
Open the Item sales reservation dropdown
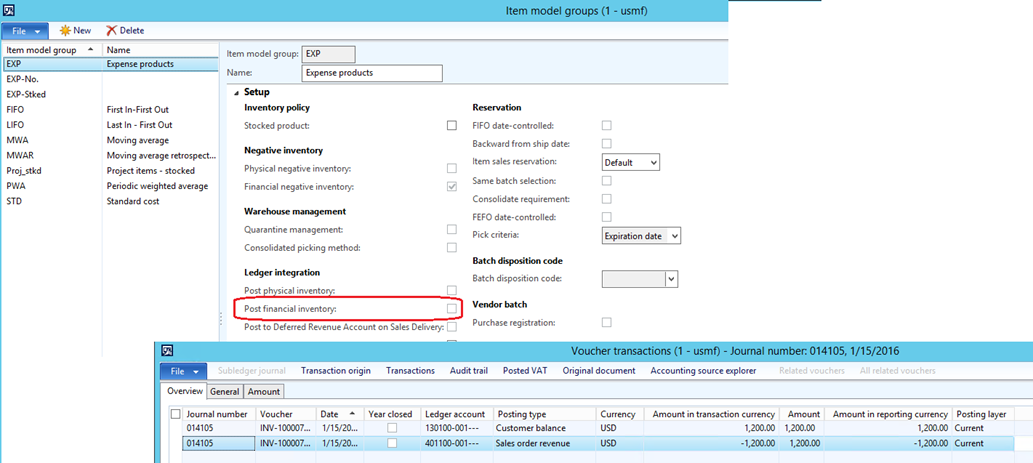coord(652,162)
